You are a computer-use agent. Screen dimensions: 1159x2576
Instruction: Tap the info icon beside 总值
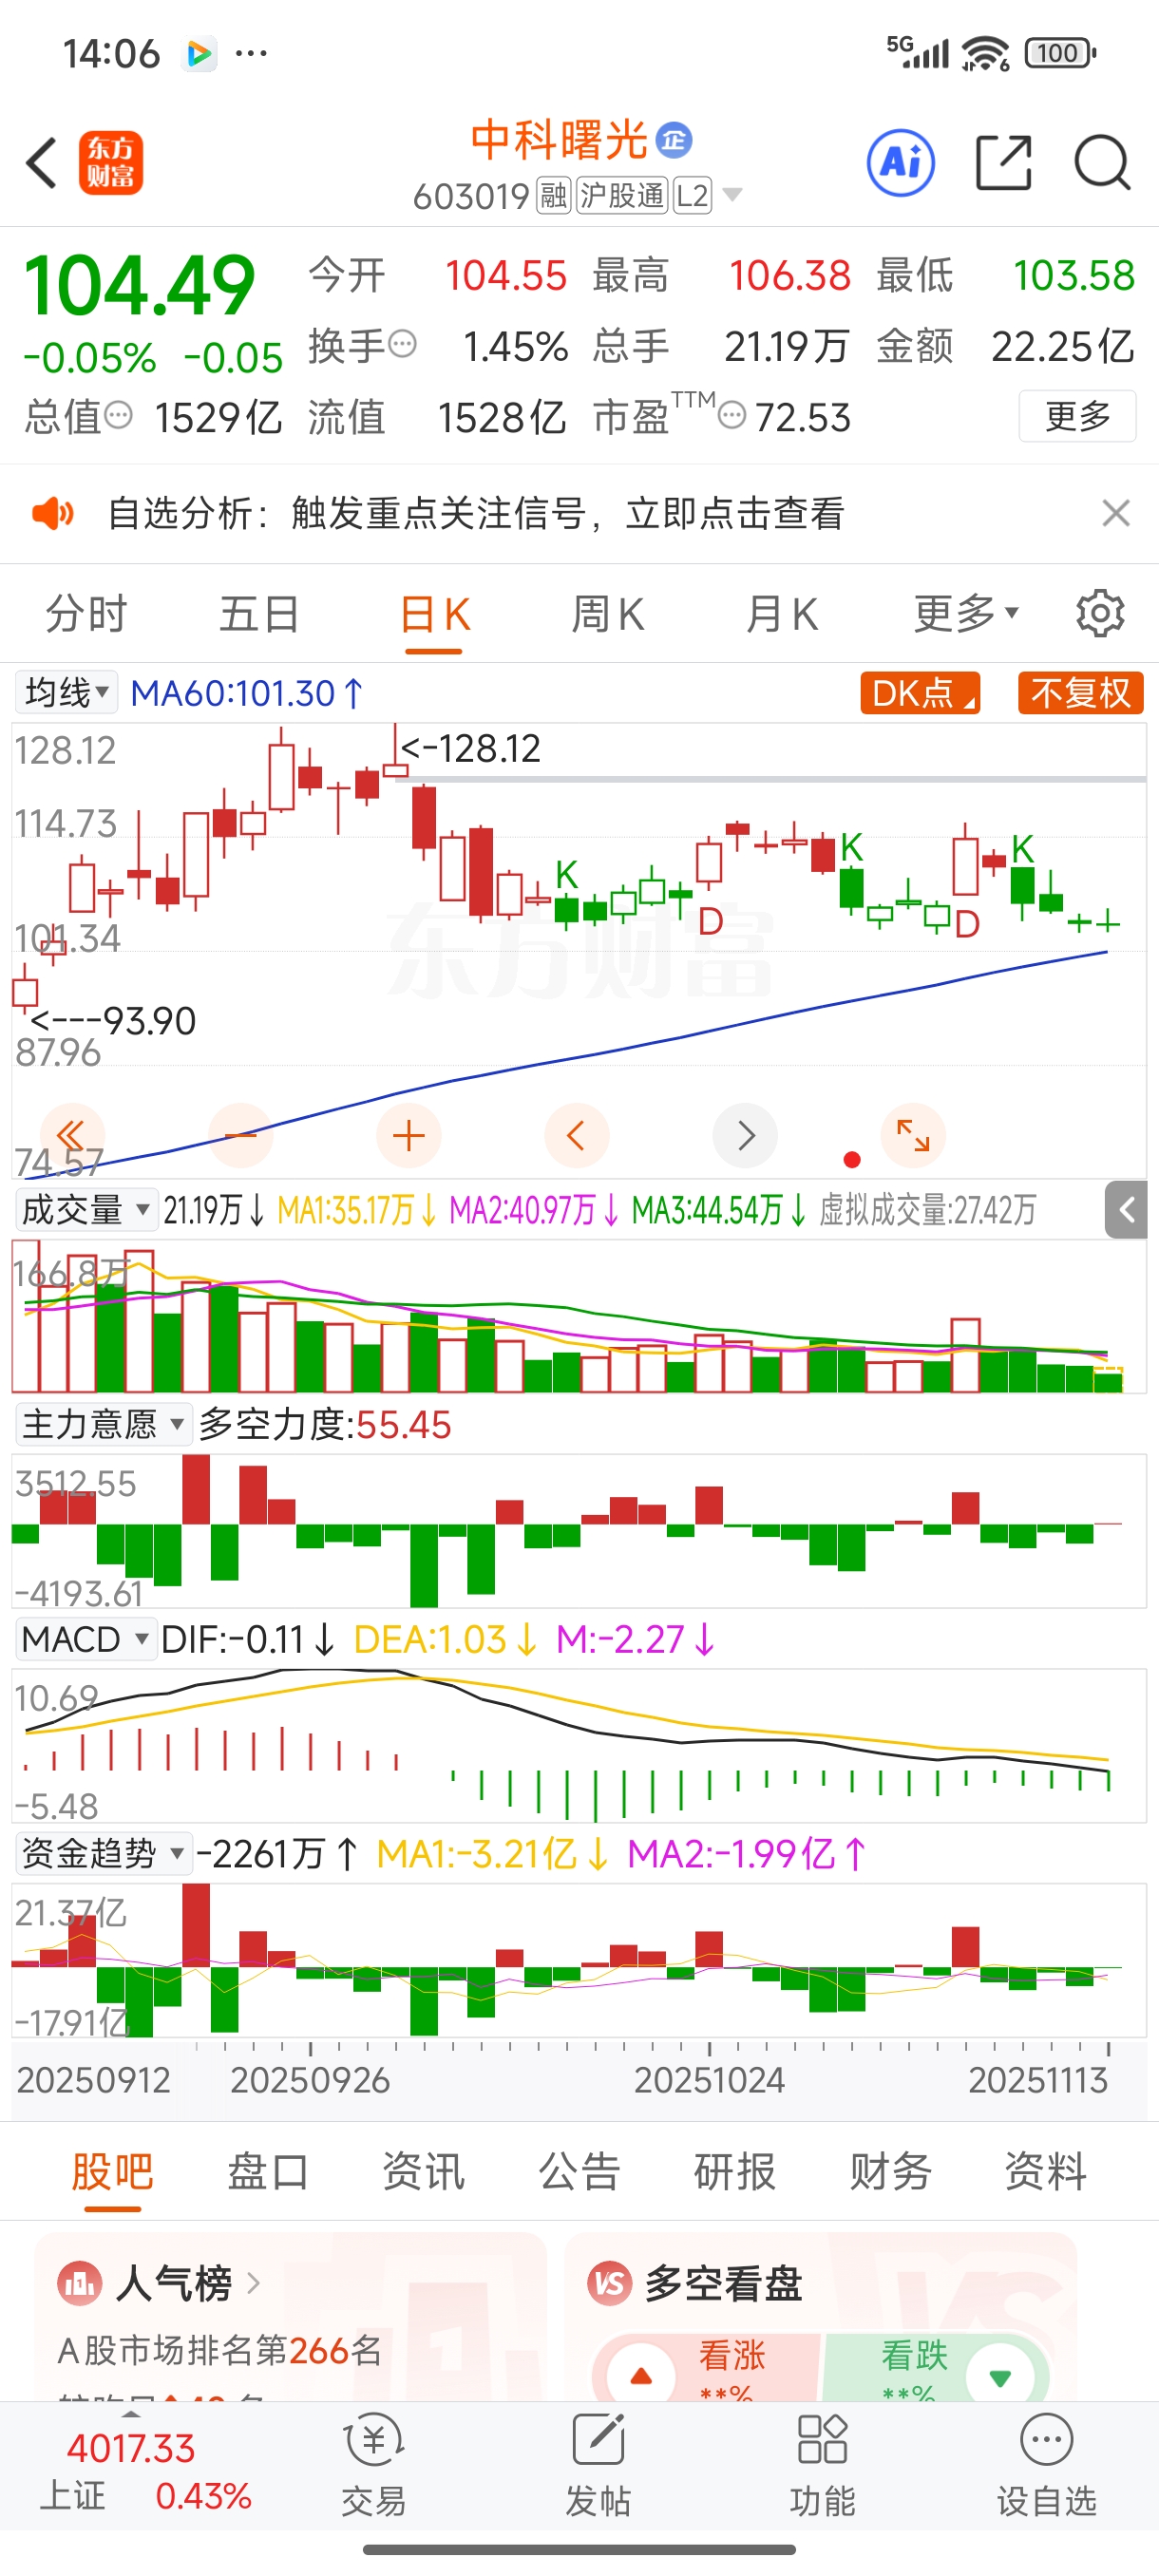(x=118, y=415)
